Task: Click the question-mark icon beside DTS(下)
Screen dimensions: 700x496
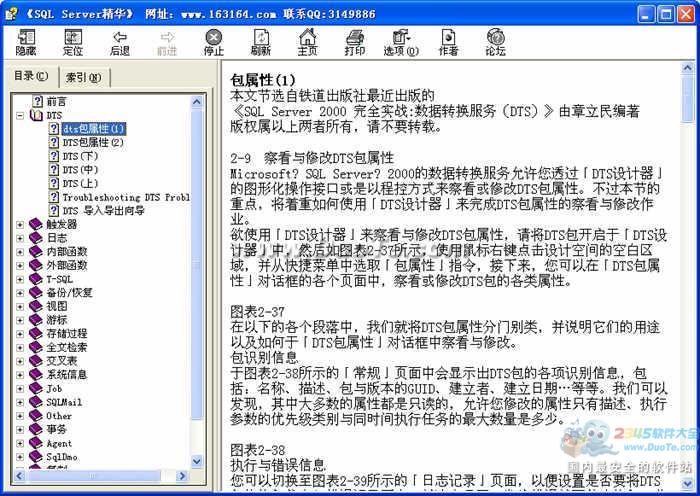Action: pos(54,156)
